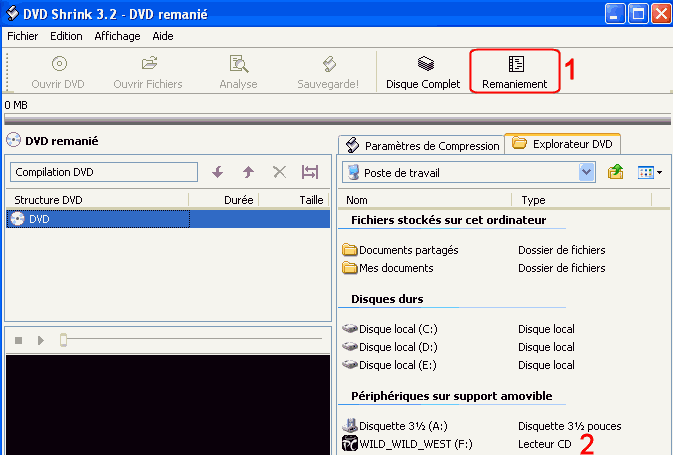Select the WILD_WILD_WEST (F:) drive
This screenshot has width=673, height=455.
pos(407,444)
